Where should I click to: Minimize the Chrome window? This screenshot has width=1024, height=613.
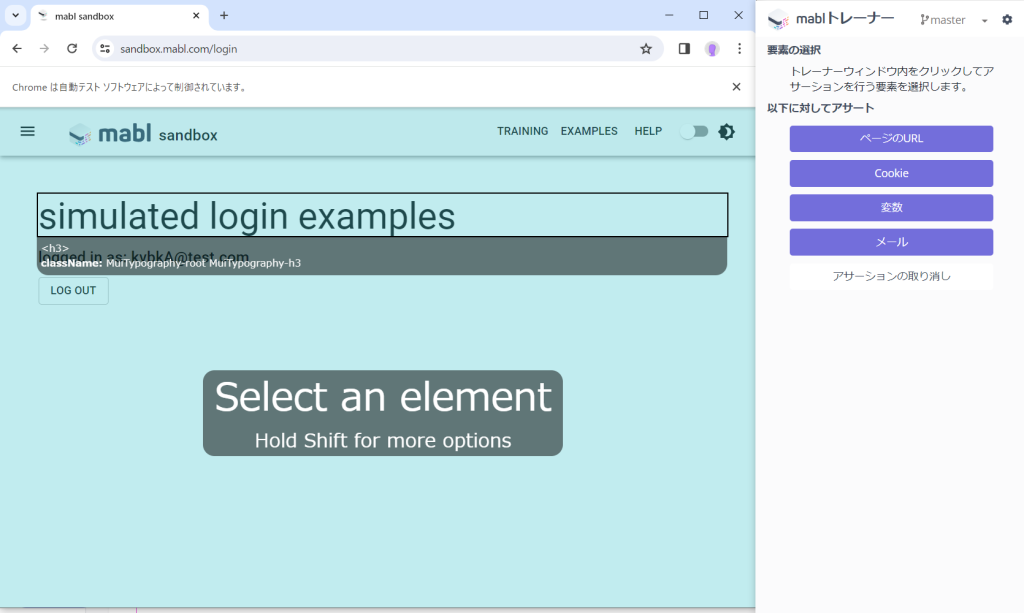(x=669, y=15)
